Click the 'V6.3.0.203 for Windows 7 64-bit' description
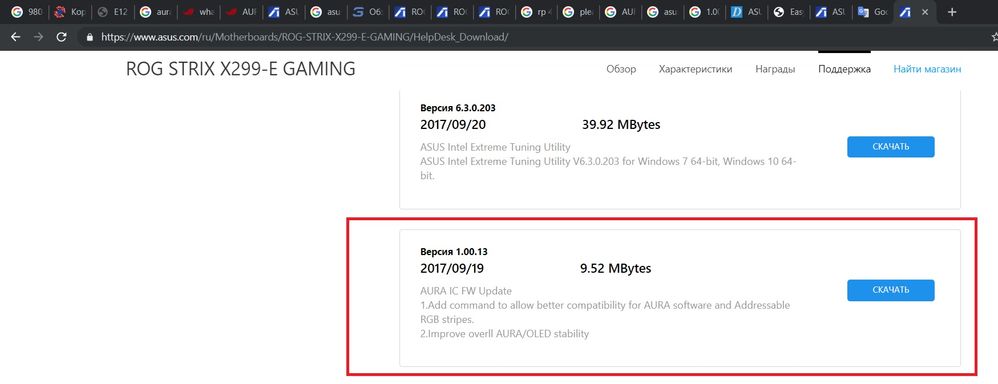This screenshot has height=384, width=998. tap(609, 168)
